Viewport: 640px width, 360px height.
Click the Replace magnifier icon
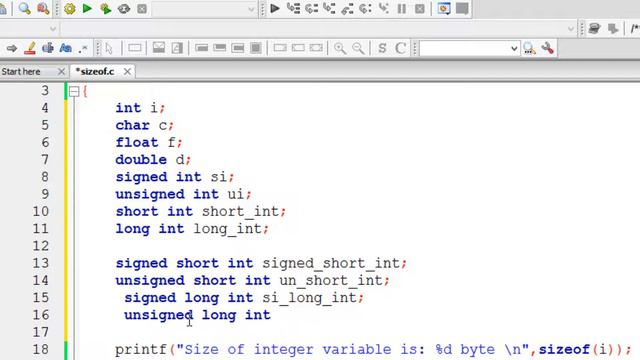tap(43, 9)
